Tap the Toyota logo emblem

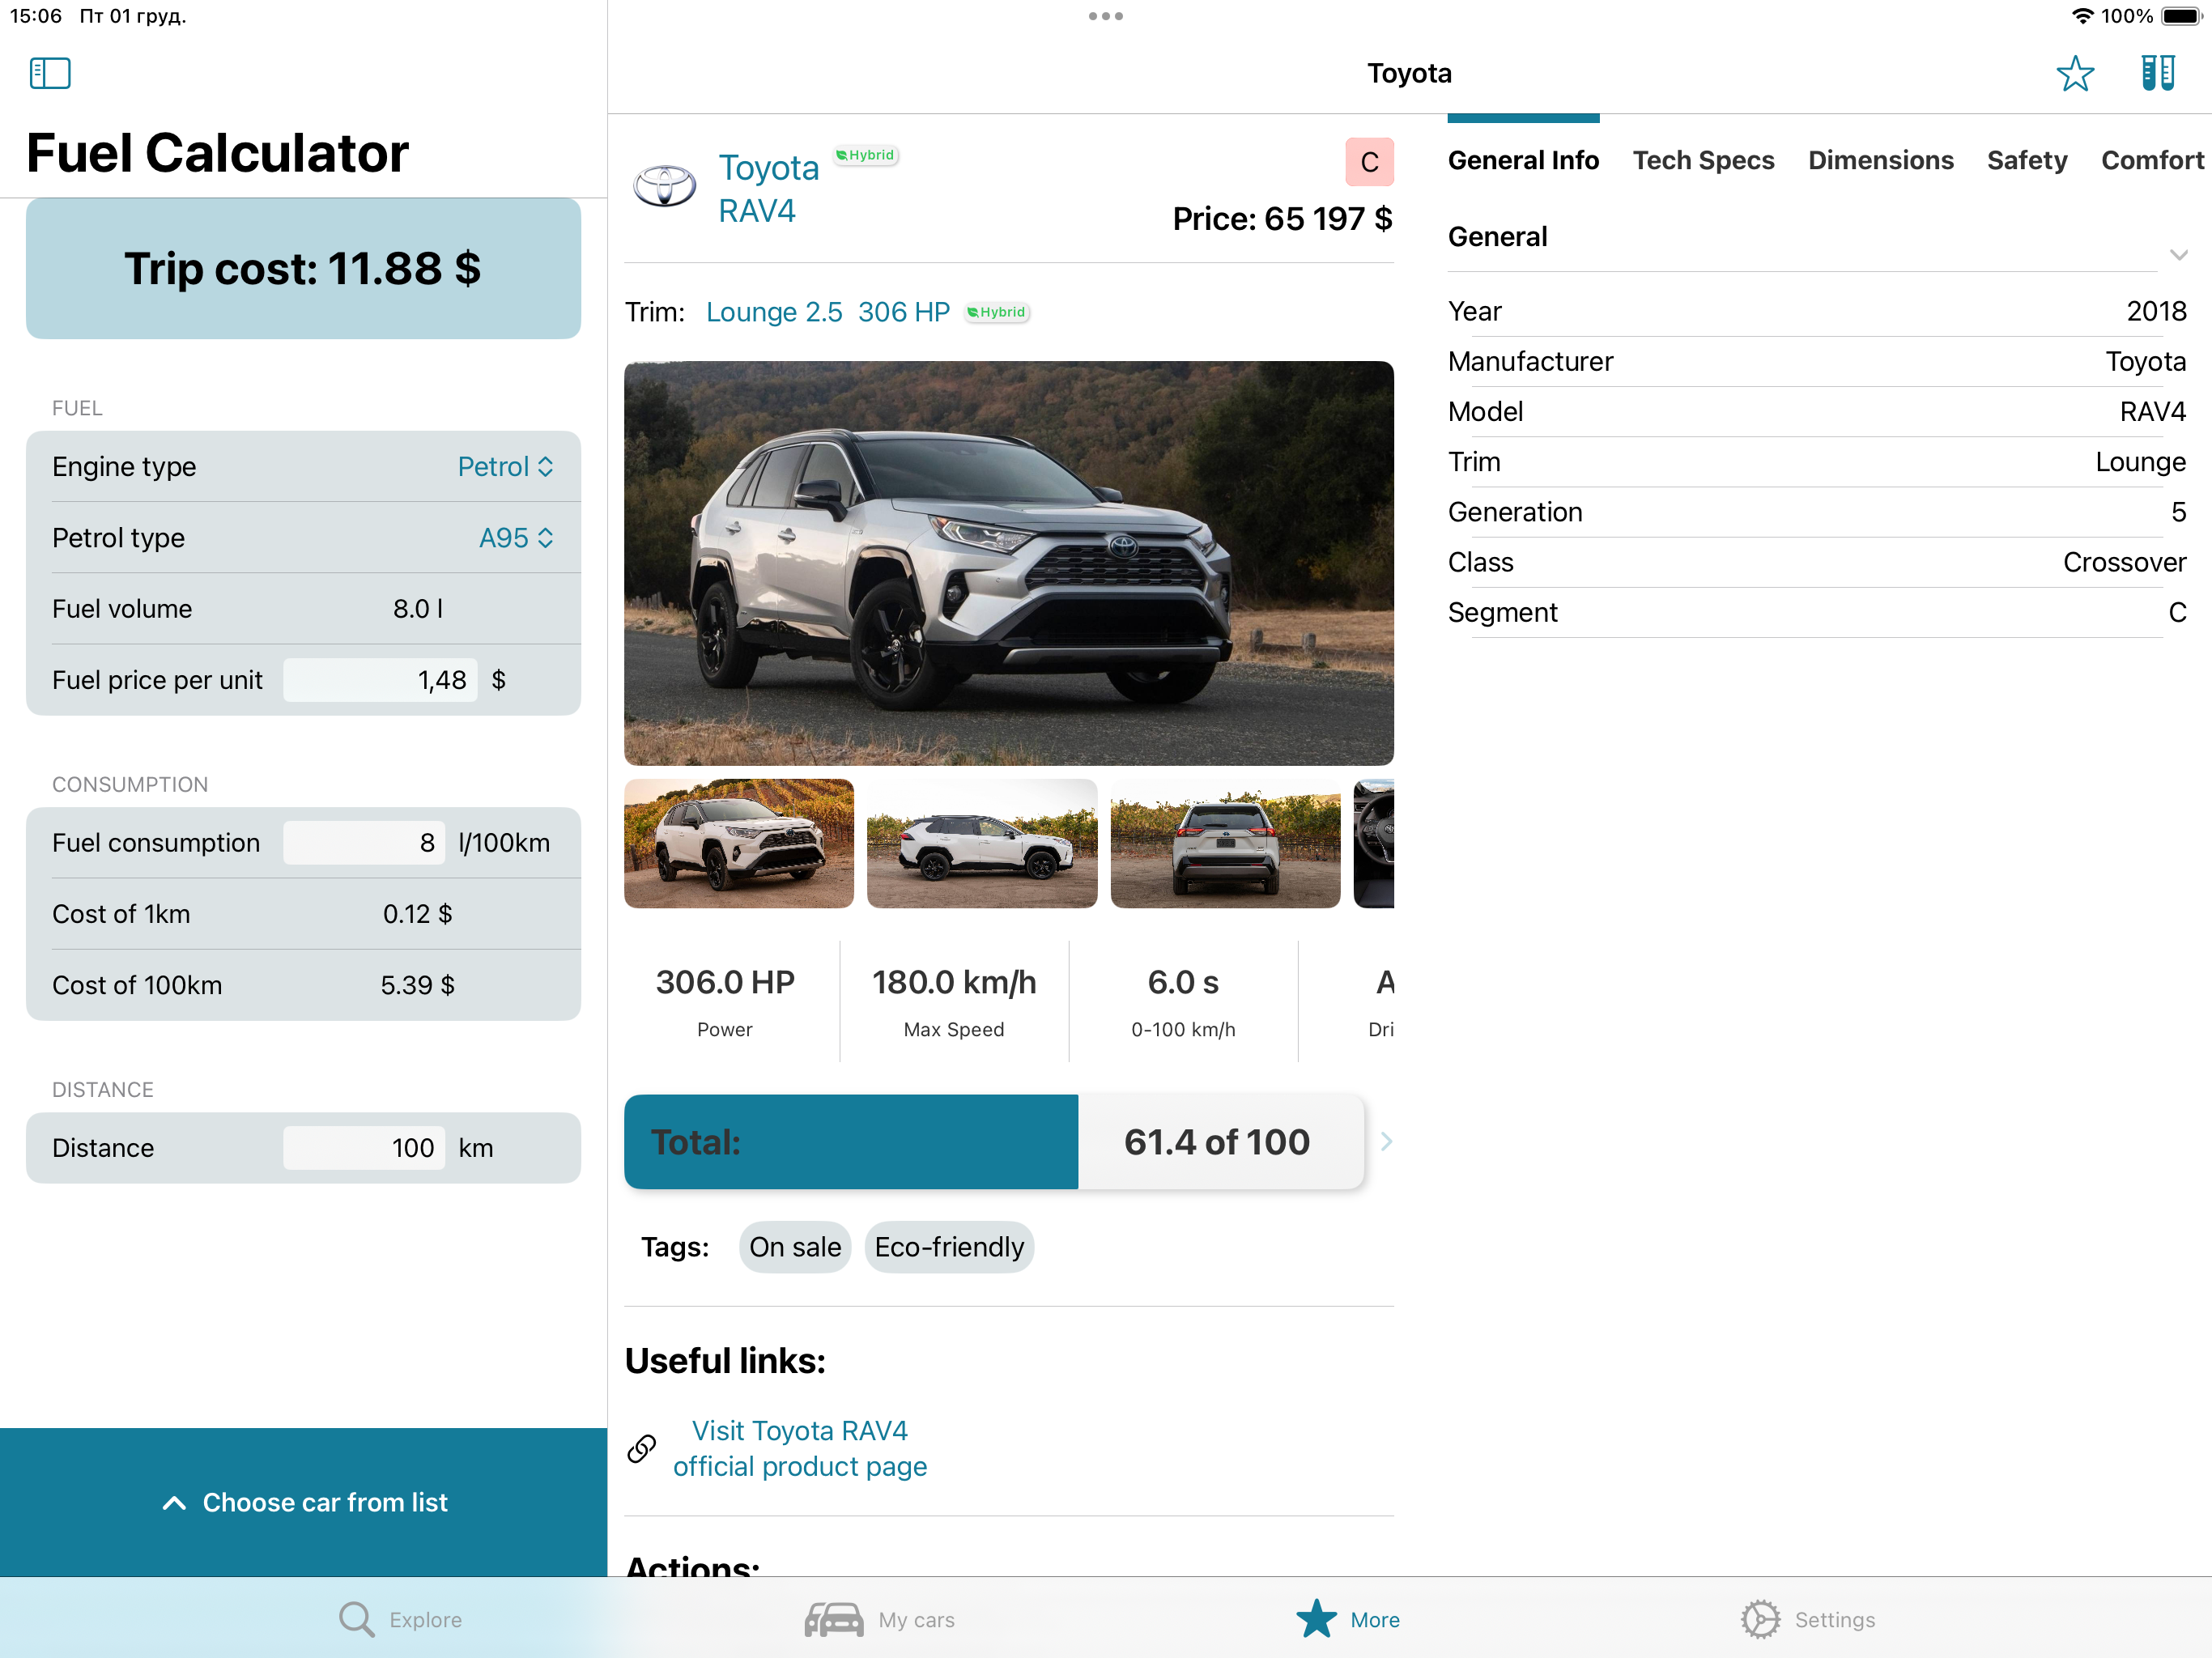[x=665, y=186]
